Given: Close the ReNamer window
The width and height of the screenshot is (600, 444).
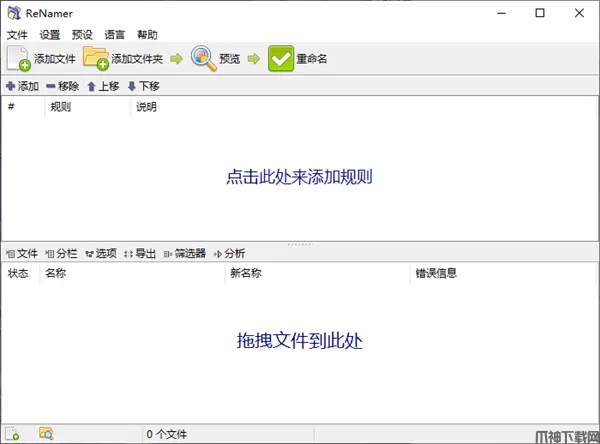Looking at the screenshot, I should (x=579, y=13).
